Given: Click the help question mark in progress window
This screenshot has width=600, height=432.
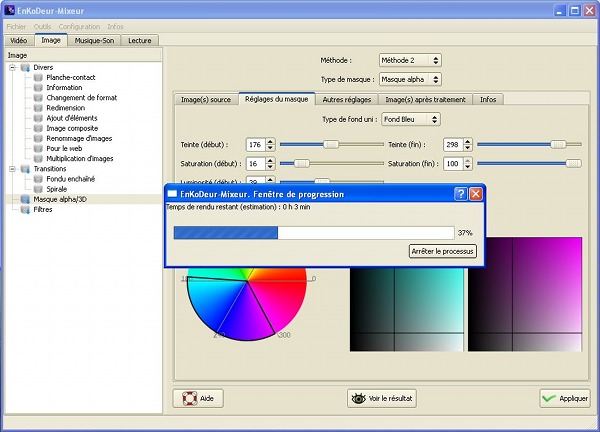Looking at the screenshot, I should (461, 194).
